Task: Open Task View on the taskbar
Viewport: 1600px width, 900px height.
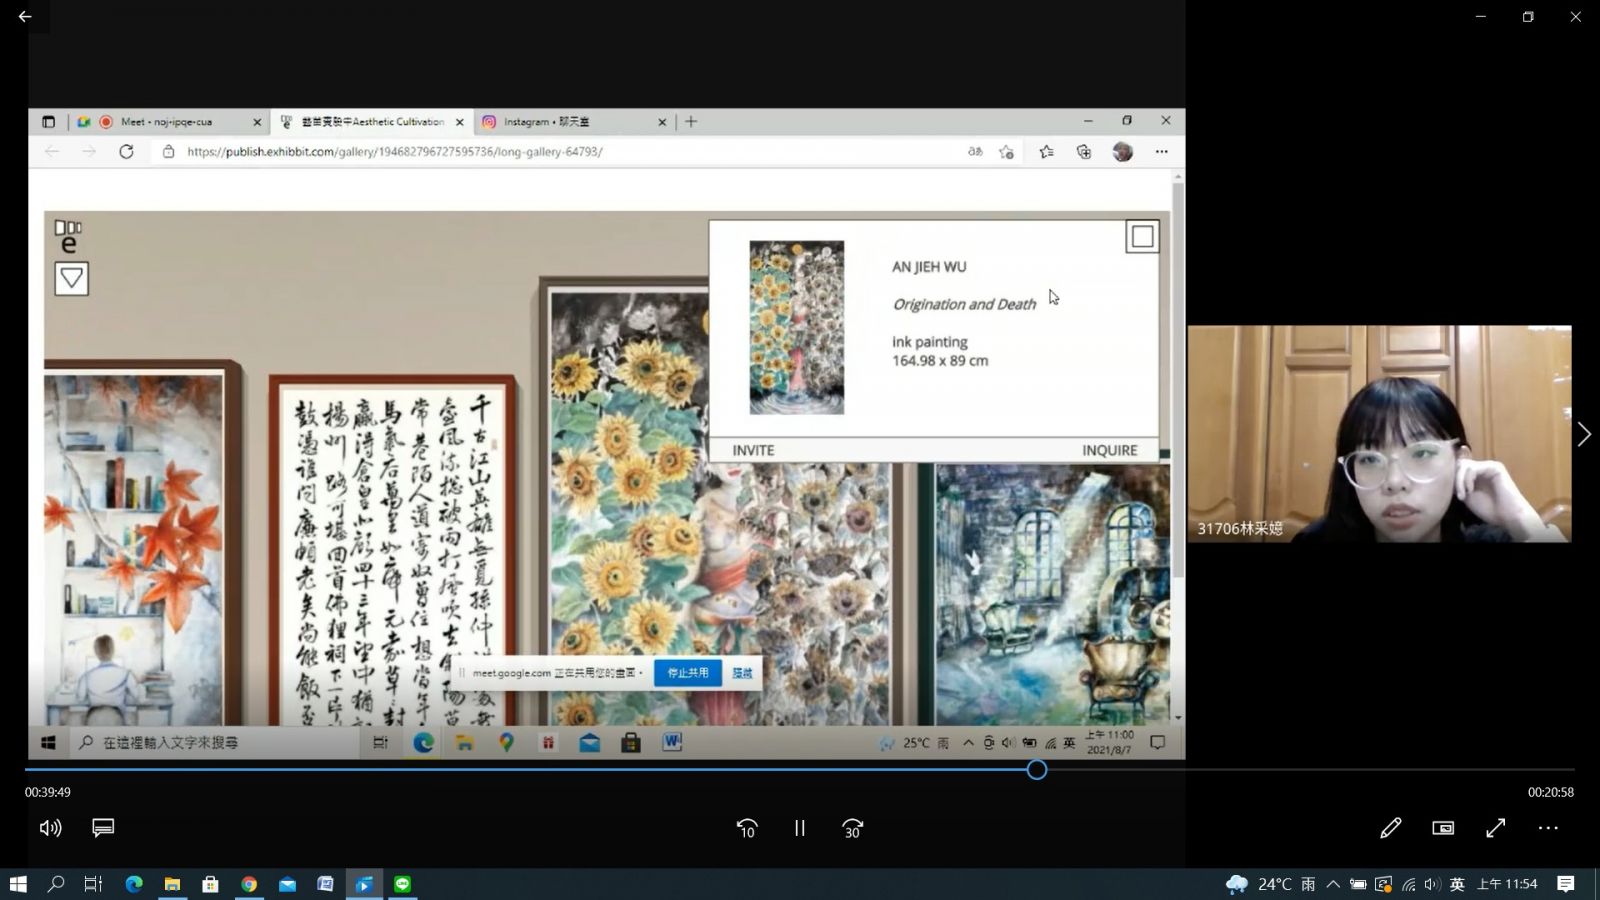Action: (x=93, y=884)
